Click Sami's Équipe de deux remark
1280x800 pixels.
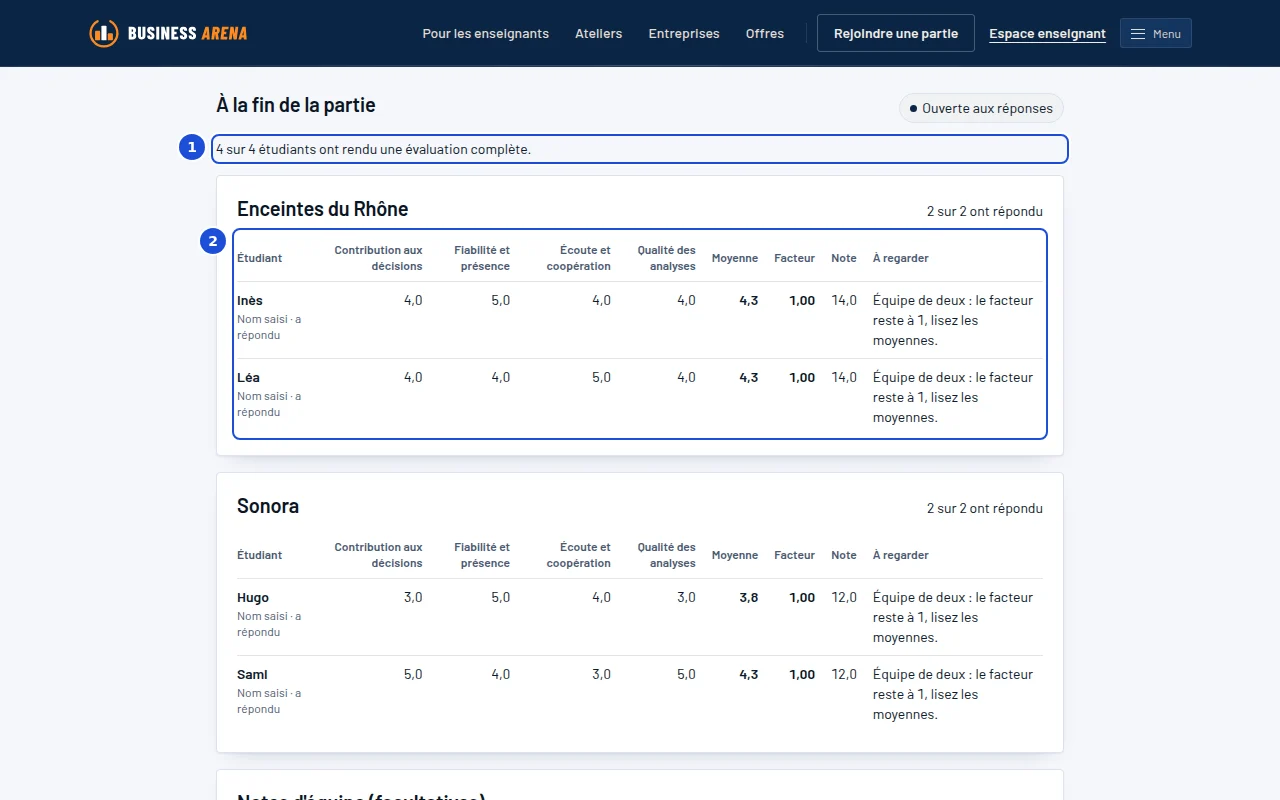point(953,694)
